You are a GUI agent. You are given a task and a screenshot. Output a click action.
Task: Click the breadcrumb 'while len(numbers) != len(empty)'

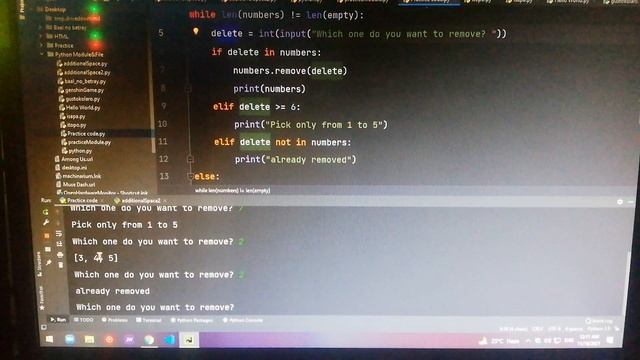[232, 190]
